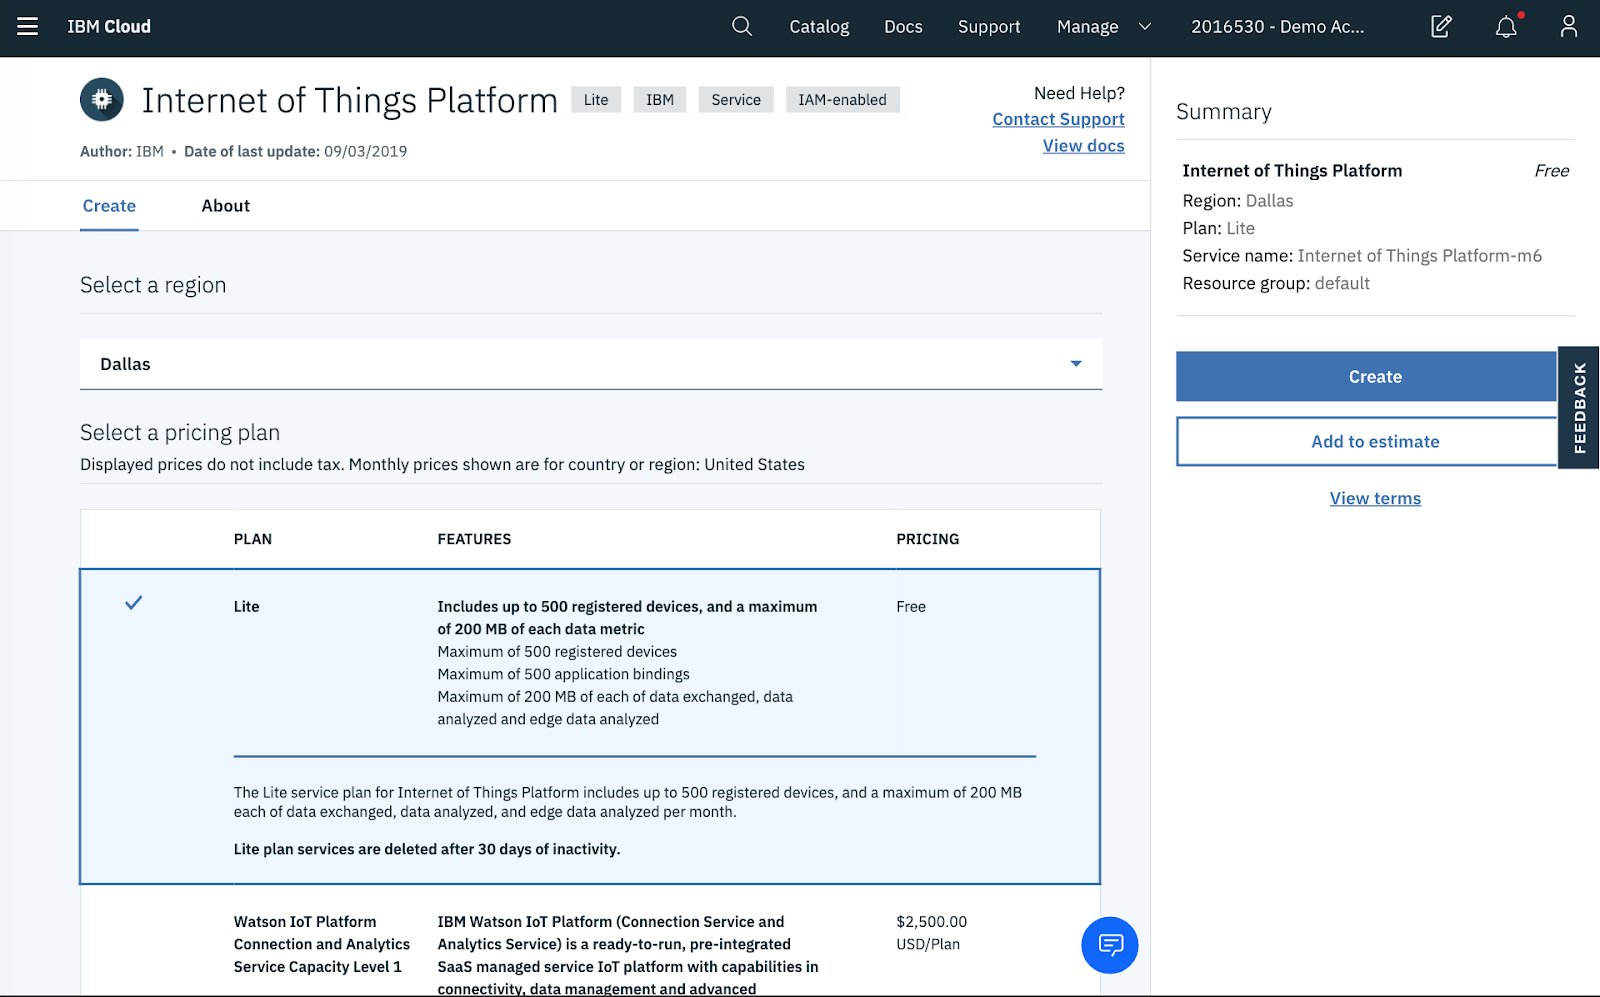Image resolution: width=1600 pixels, height=997 pixels.
Task: Open the Catalog menu item
Action: (x=819, y=27)
